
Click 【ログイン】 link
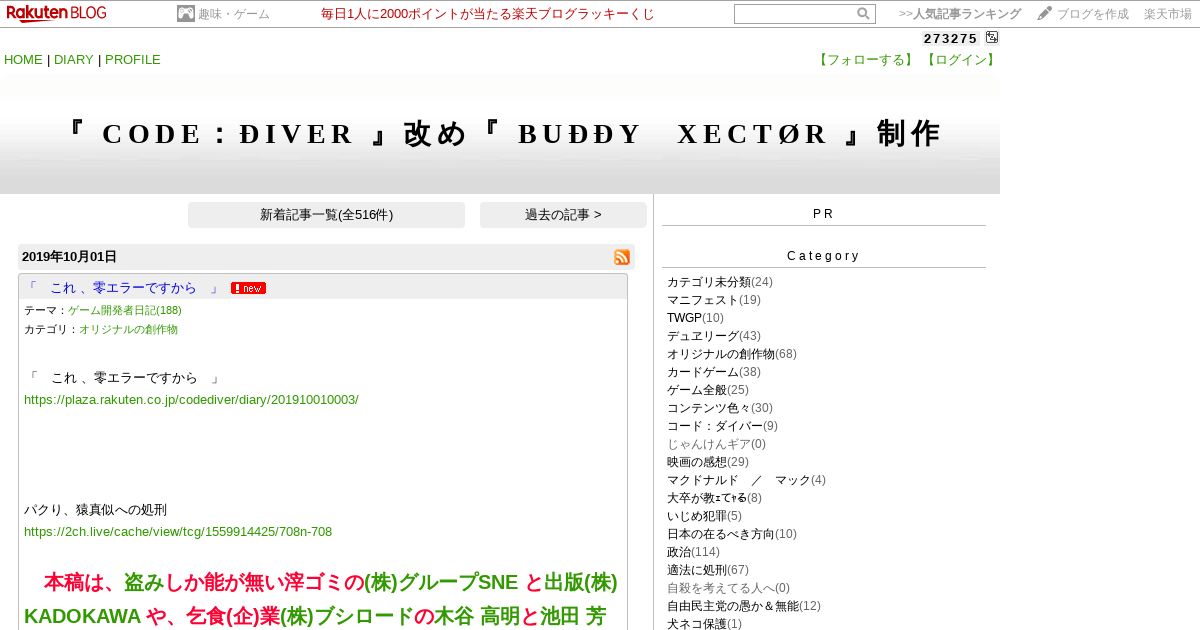[x=960, y=59]
